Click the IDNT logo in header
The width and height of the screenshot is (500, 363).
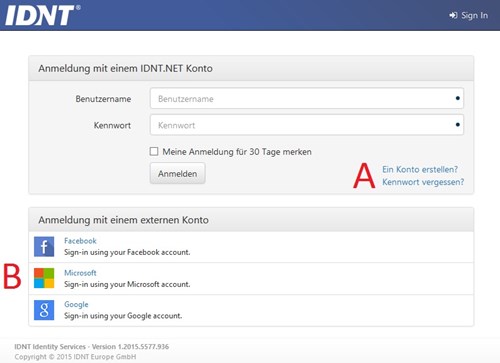click(x=43, y=15)
